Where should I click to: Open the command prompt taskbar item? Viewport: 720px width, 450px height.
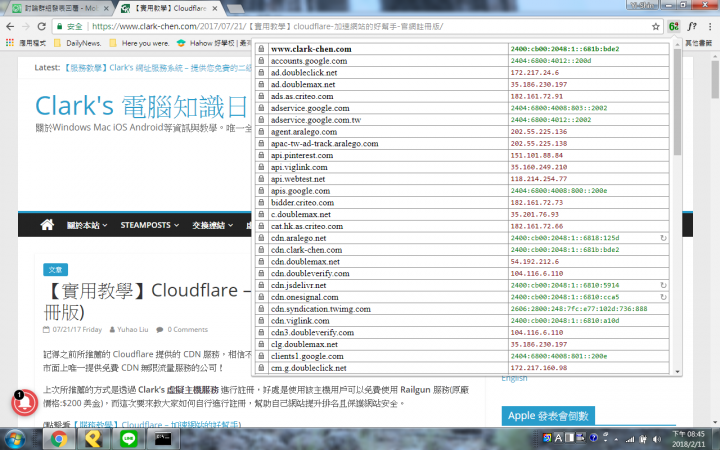(163, 439)
